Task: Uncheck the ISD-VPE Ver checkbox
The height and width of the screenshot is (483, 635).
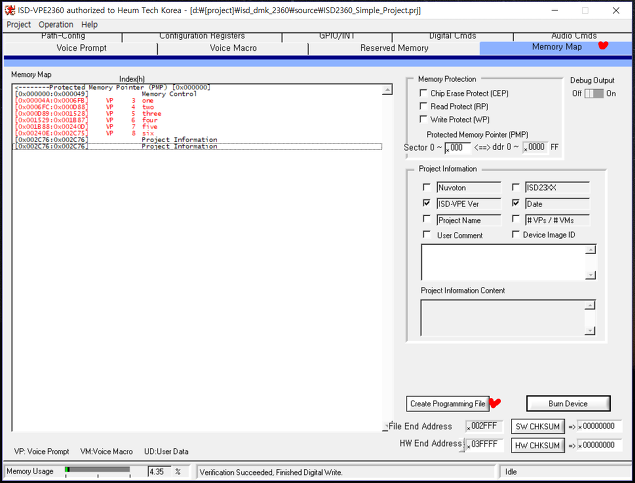Action: [x=426, y=203]
